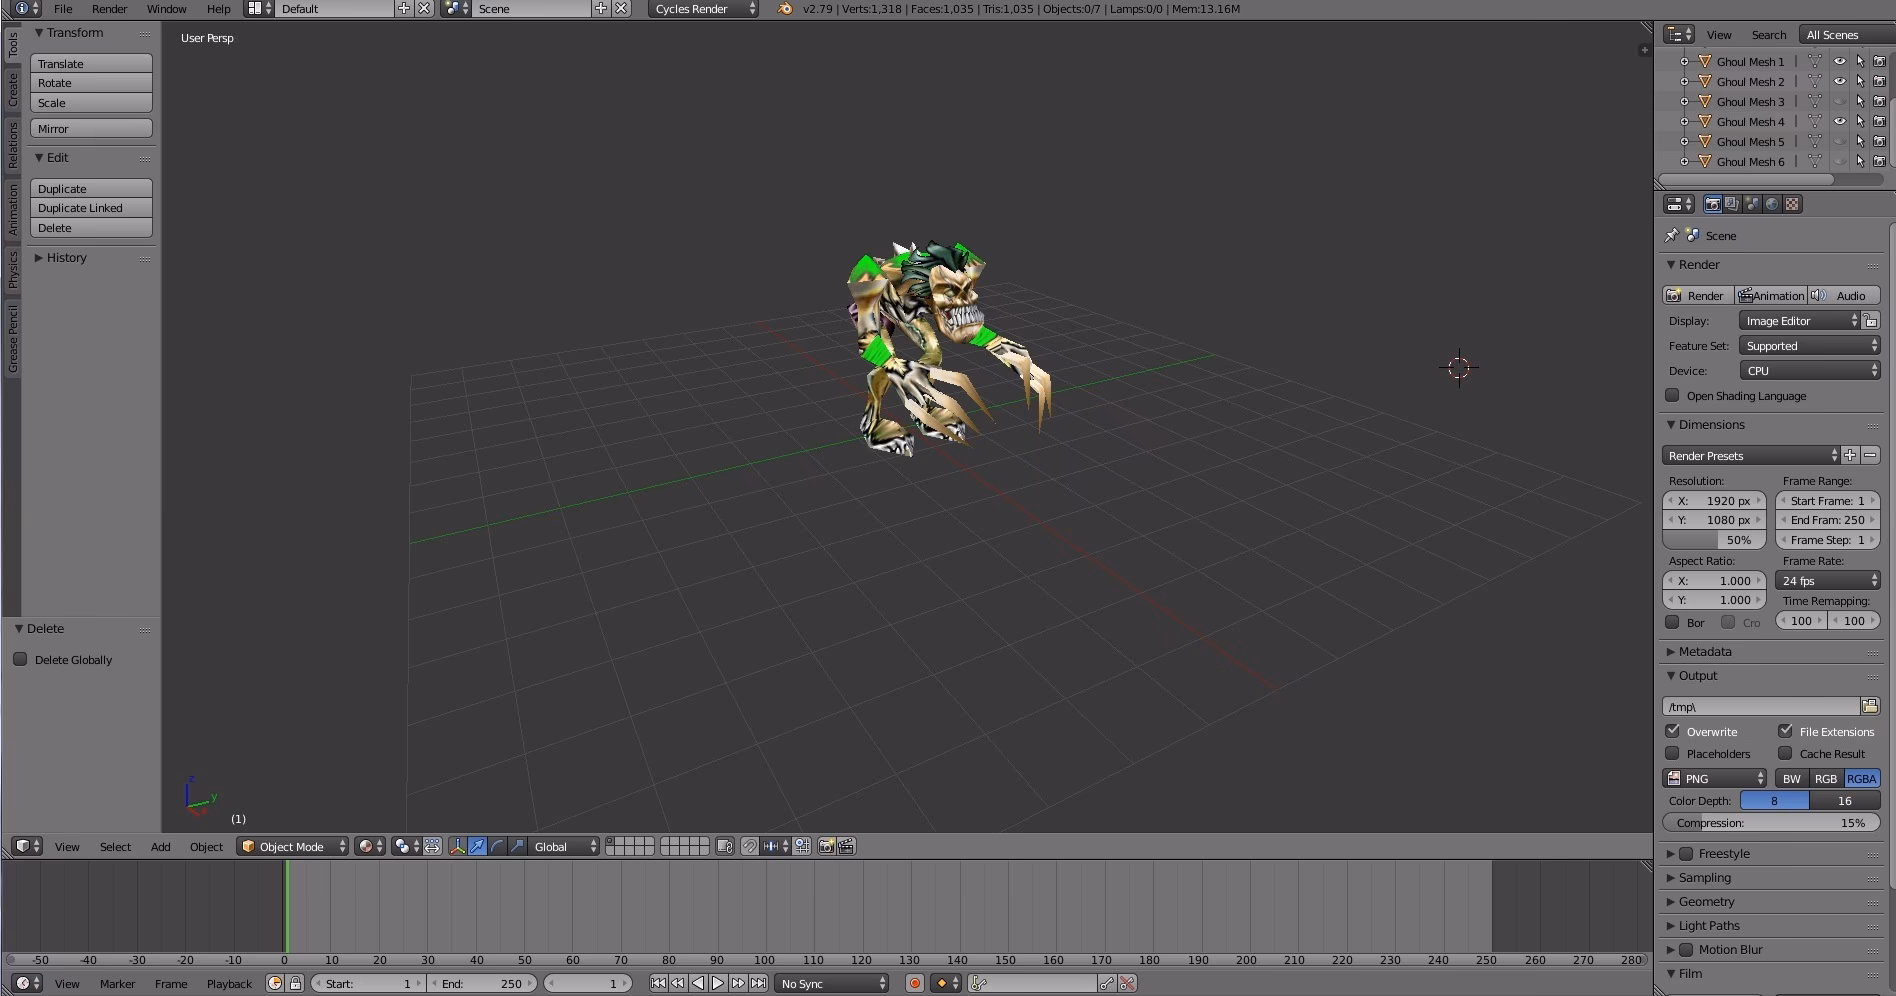The height and width of the screenshot is (996, 1896).
Task: Lock time to other windows padlock
Action: pyautogui.click(x=295, y=983)
